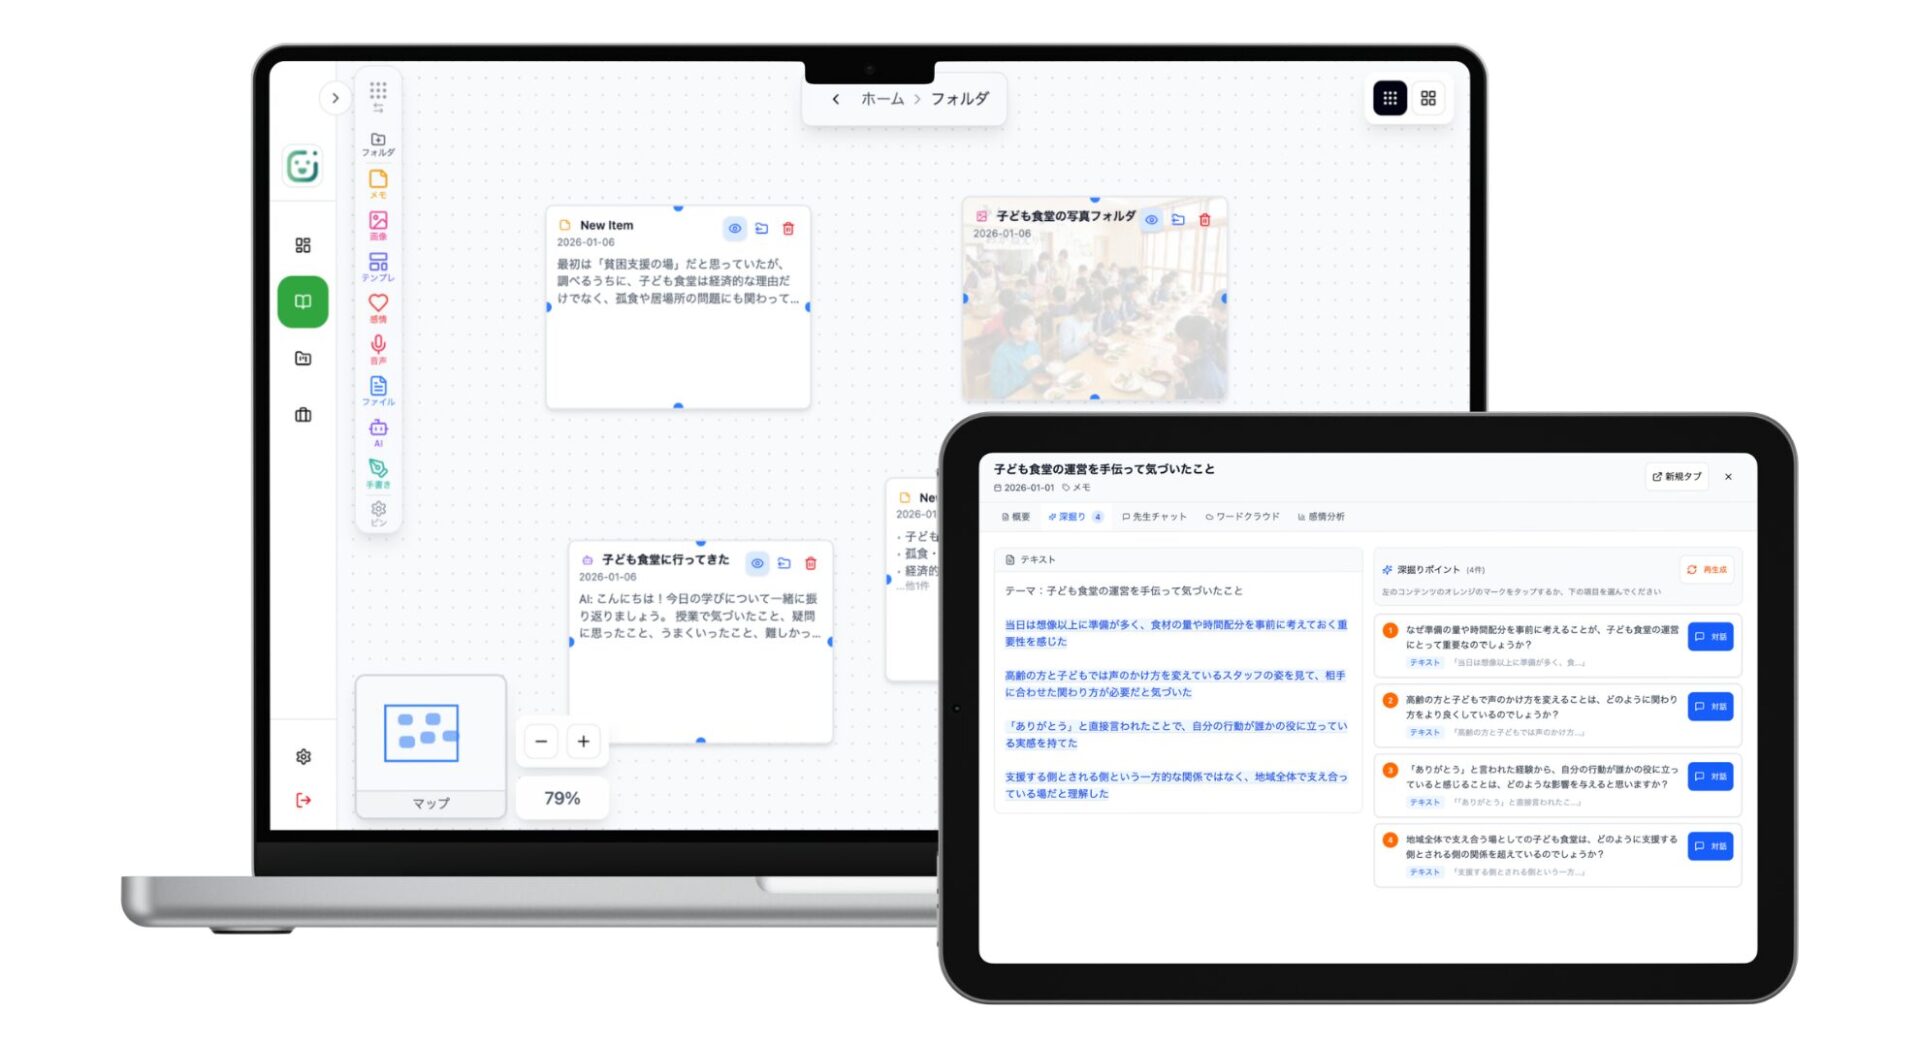Screen dimensions: 1920x1047
Task: Click the 新規タブ button
Action: 1677,477
